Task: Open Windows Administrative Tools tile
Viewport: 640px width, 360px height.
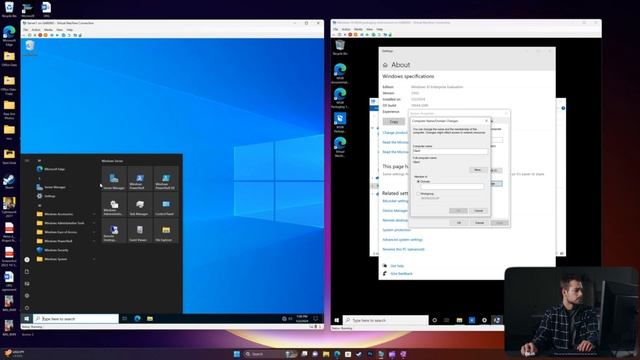Action: tap(114, 204)
